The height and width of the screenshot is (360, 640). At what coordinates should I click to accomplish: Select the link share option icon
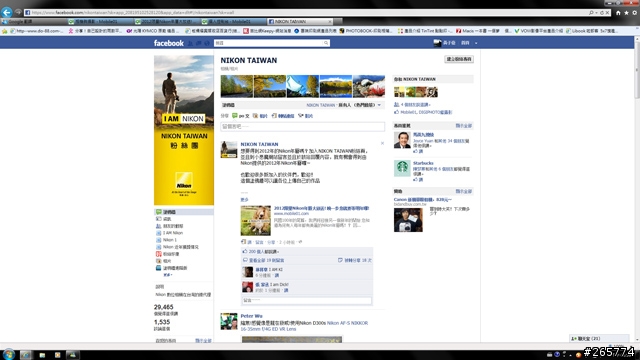(x=274, y=116)
